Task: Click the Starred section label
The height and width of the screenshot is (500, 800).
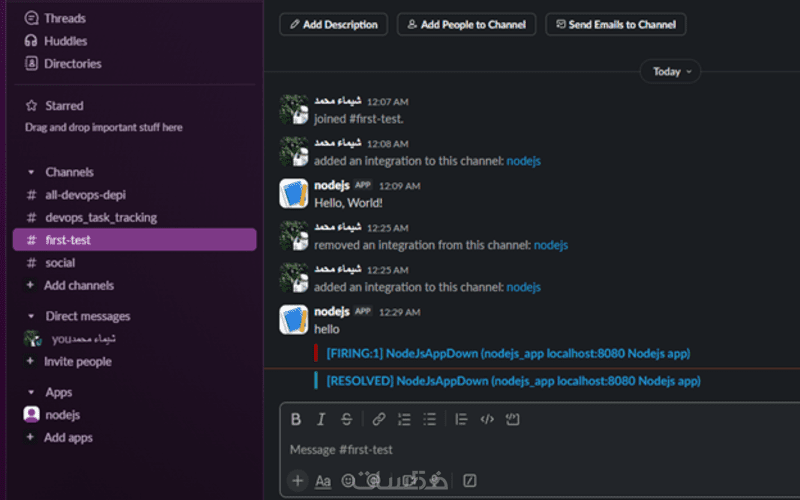Action: pos(64,106)
